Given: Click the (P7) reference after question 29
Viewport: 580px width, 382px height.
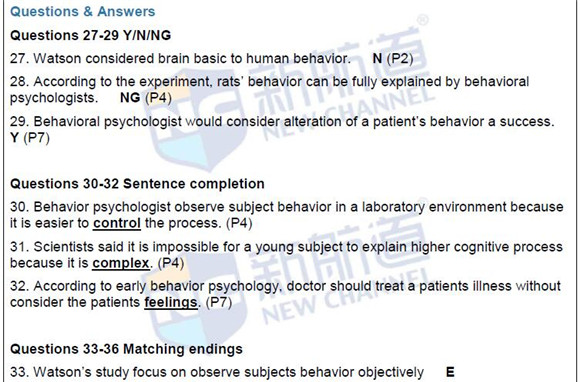Looking at the screenshot, I should pos(36,138).
